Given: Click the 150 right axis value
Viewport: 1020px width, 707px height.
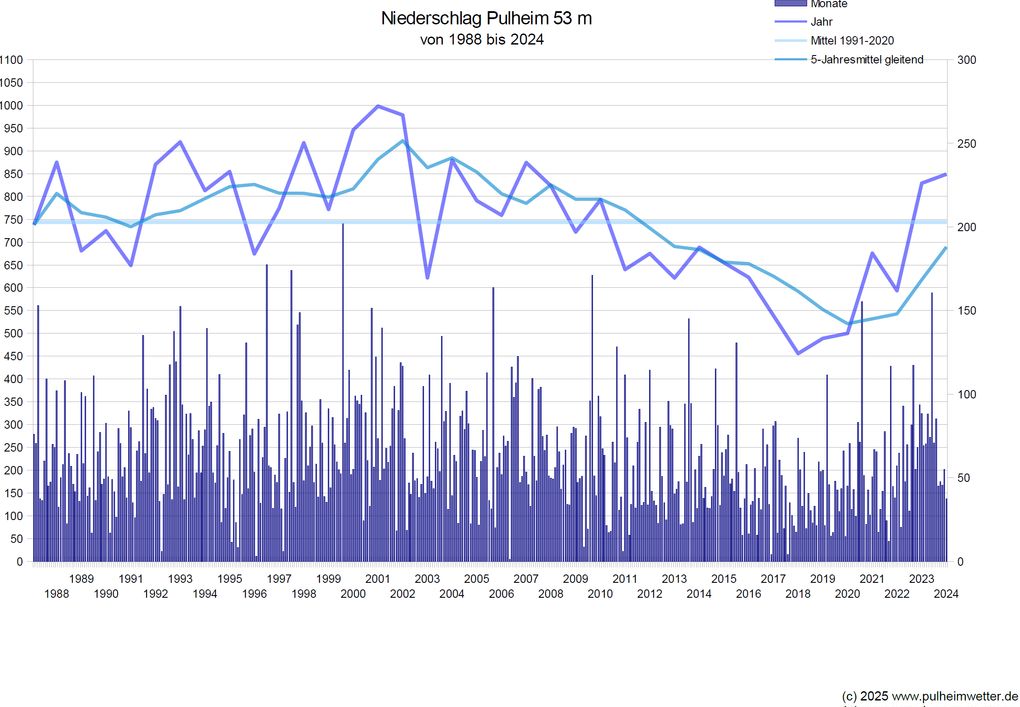Looking at the screenshot, I should [x=967, y=311].
